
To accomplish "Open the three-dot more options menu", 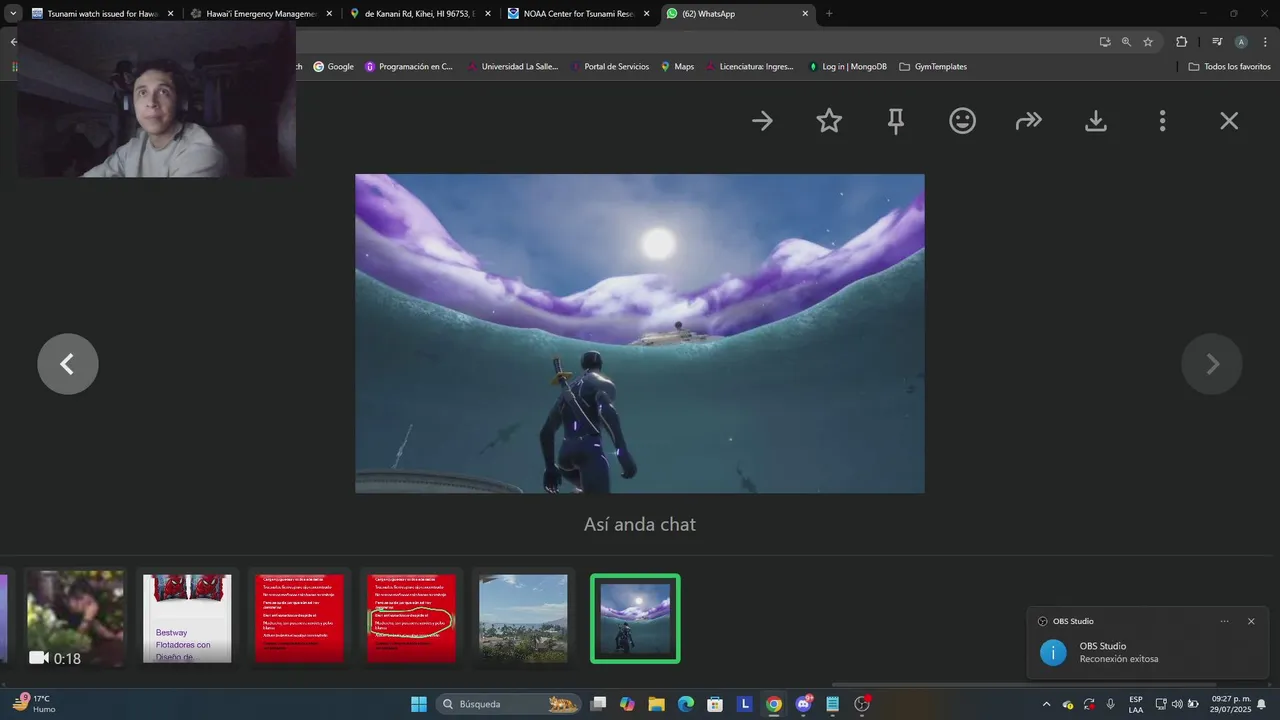I will point(1162,121).
